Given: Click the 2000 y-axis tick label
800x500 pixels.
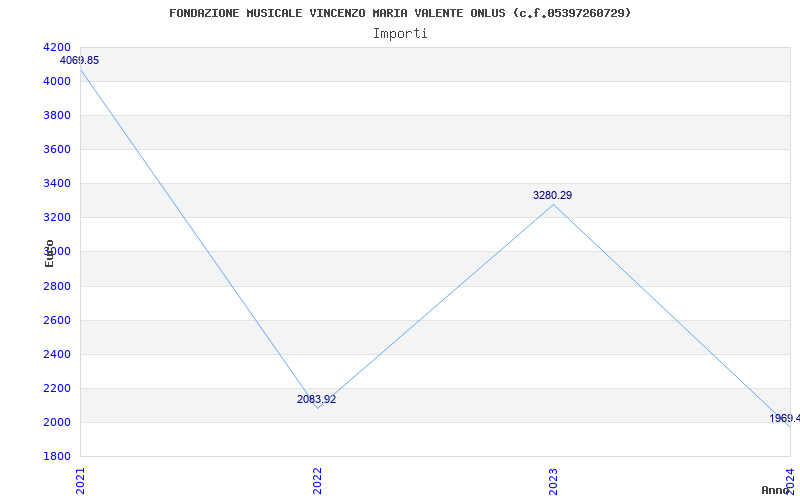Looking at the screenshot, I should (57, 422).
